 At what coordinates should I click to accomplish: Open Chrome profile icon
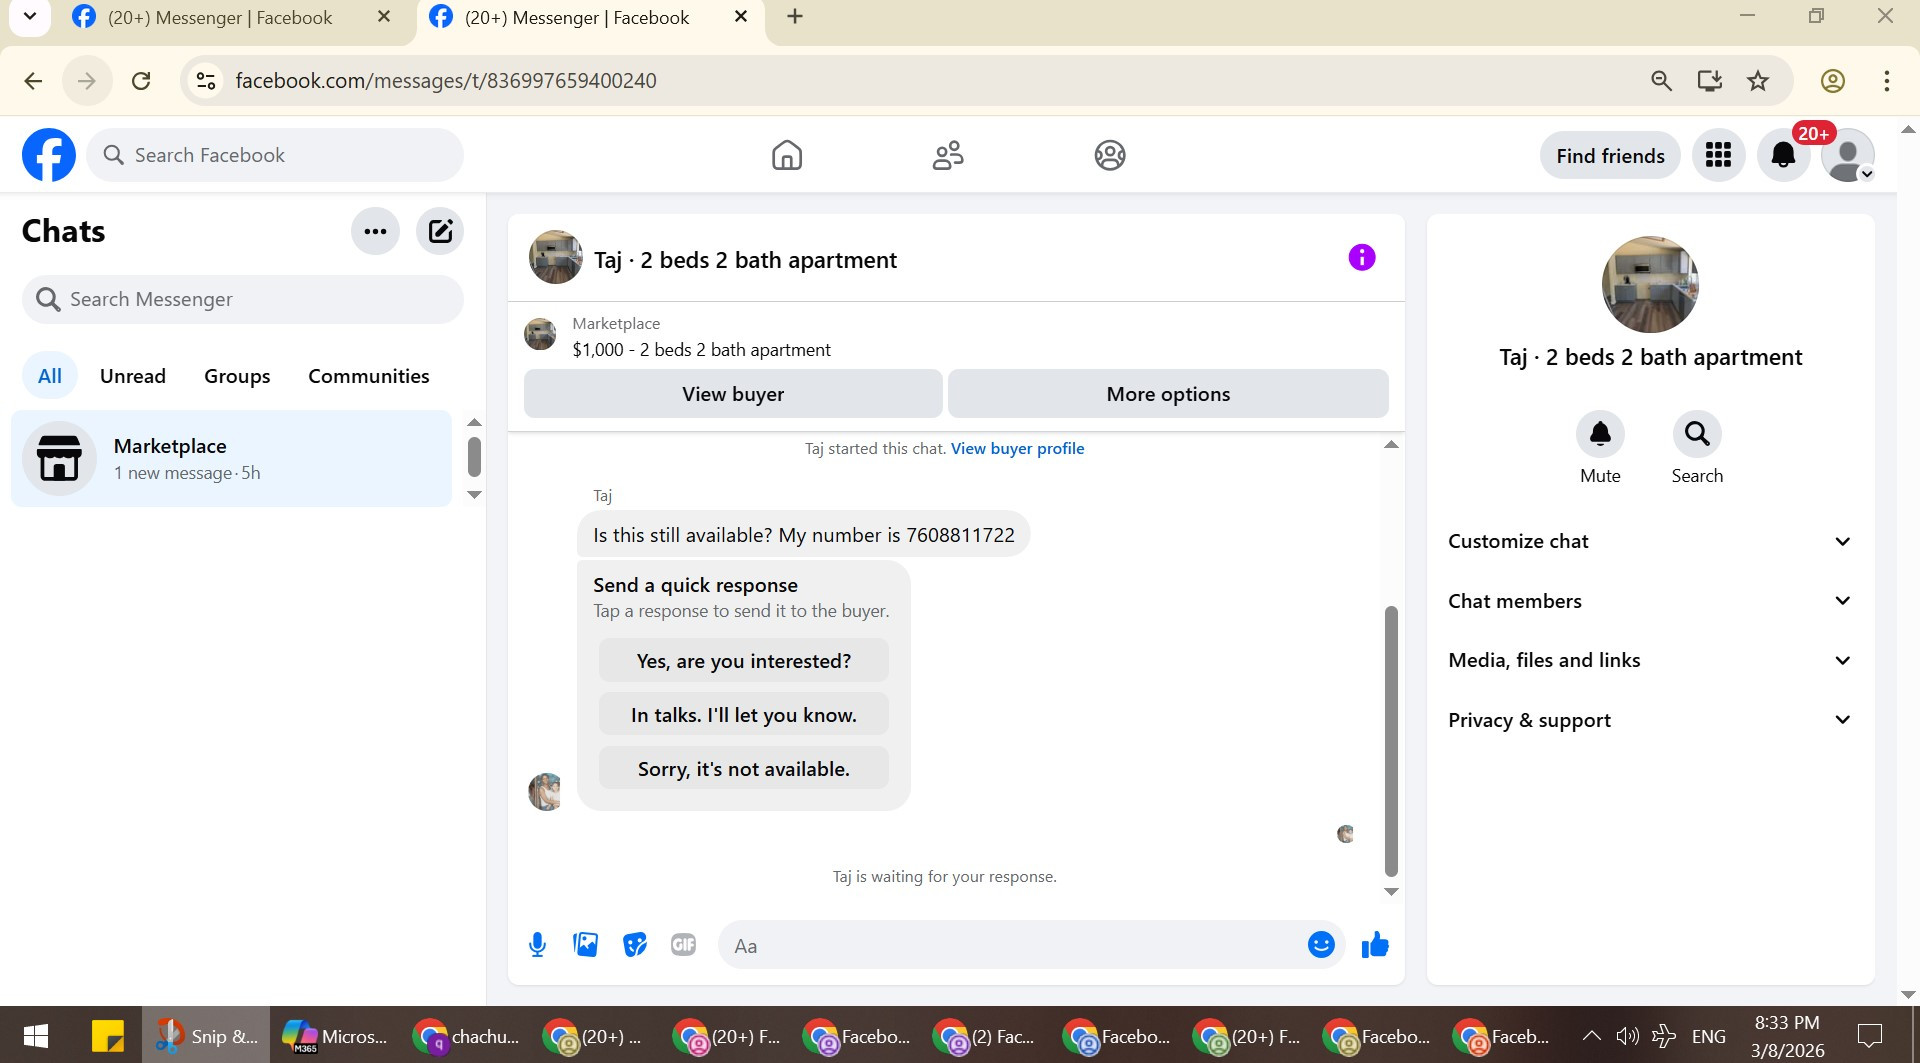pyautogui.click(x=1832, y=81)
